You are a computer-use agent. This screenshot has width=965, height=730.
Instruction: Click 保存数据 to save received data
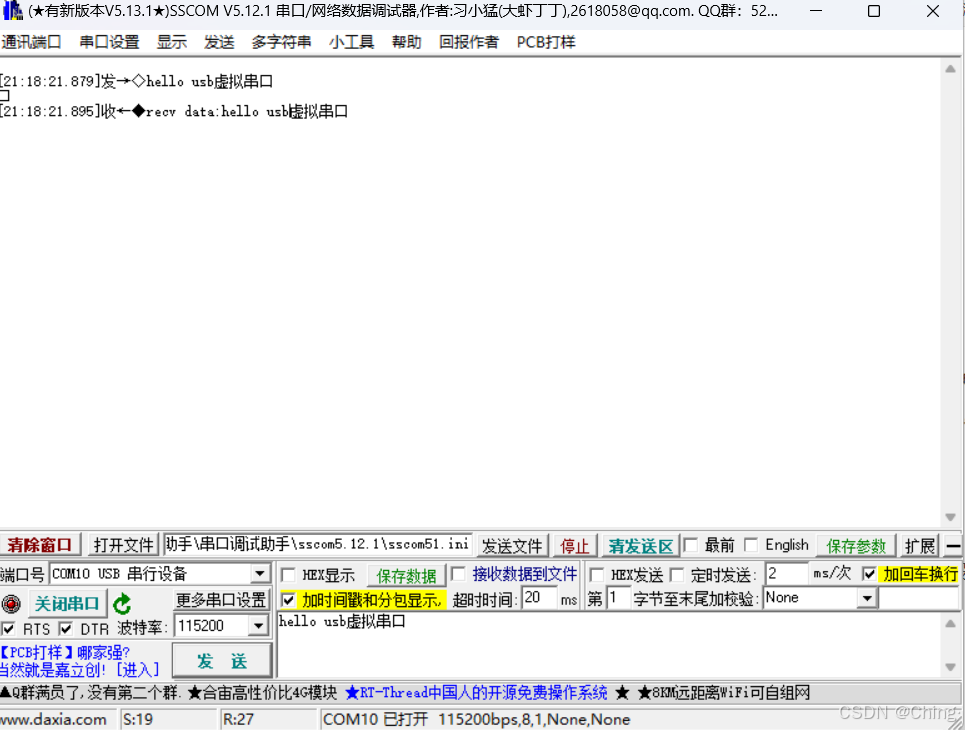click(x=406, y=574)
